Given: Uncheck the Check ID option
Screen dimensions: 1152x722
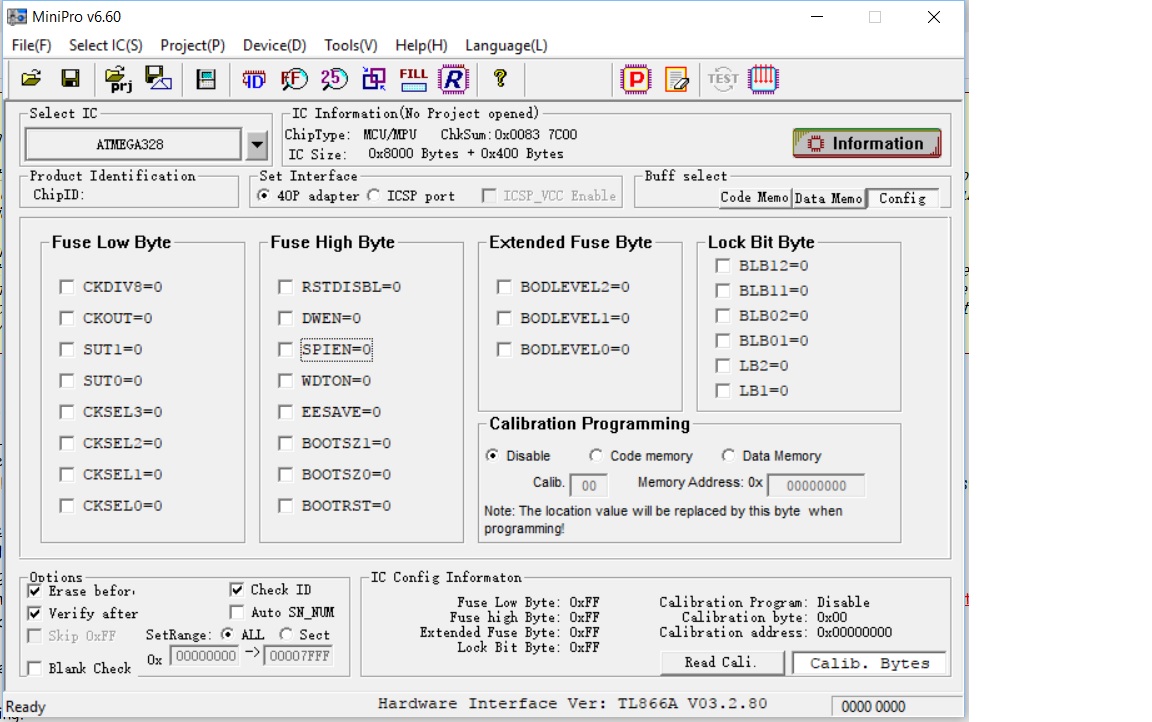Looking at the screenshot, I should pos(237,590).
